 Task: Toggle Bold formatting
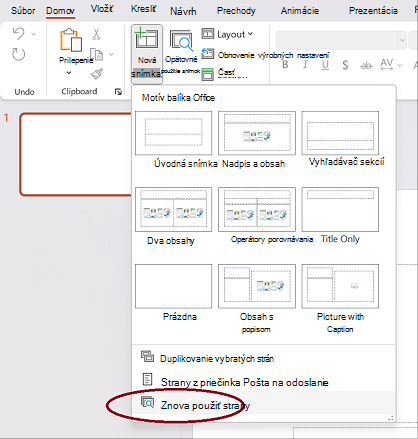(285, 64)
